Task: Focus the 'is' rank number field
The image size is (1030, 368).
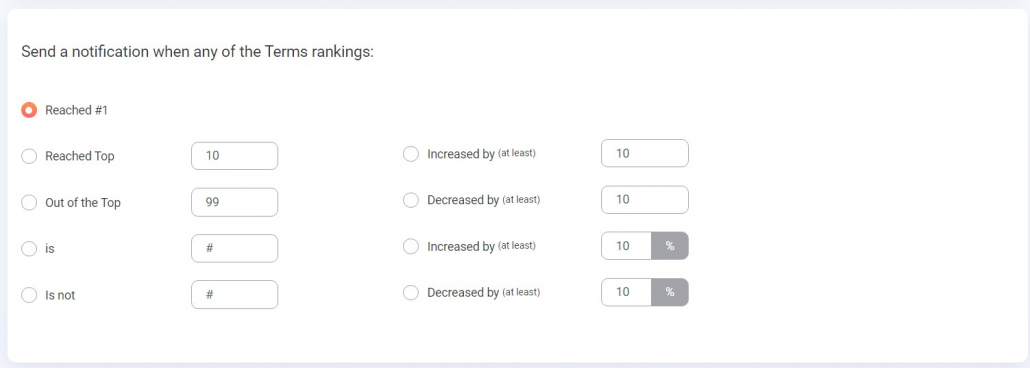Action: point(235,249)
